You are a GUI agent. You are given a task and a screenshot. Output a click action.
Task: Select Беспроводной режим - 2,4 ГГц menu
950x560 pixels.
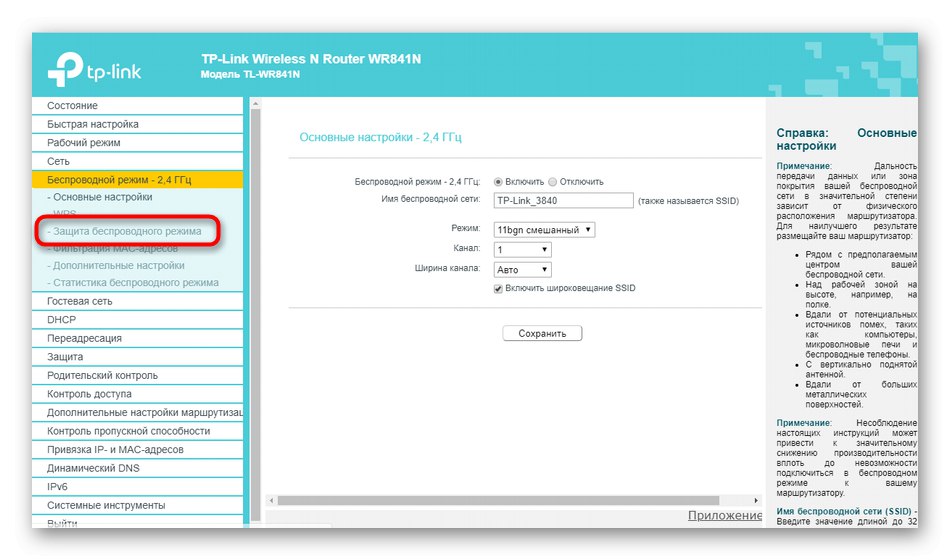[138, 180]
